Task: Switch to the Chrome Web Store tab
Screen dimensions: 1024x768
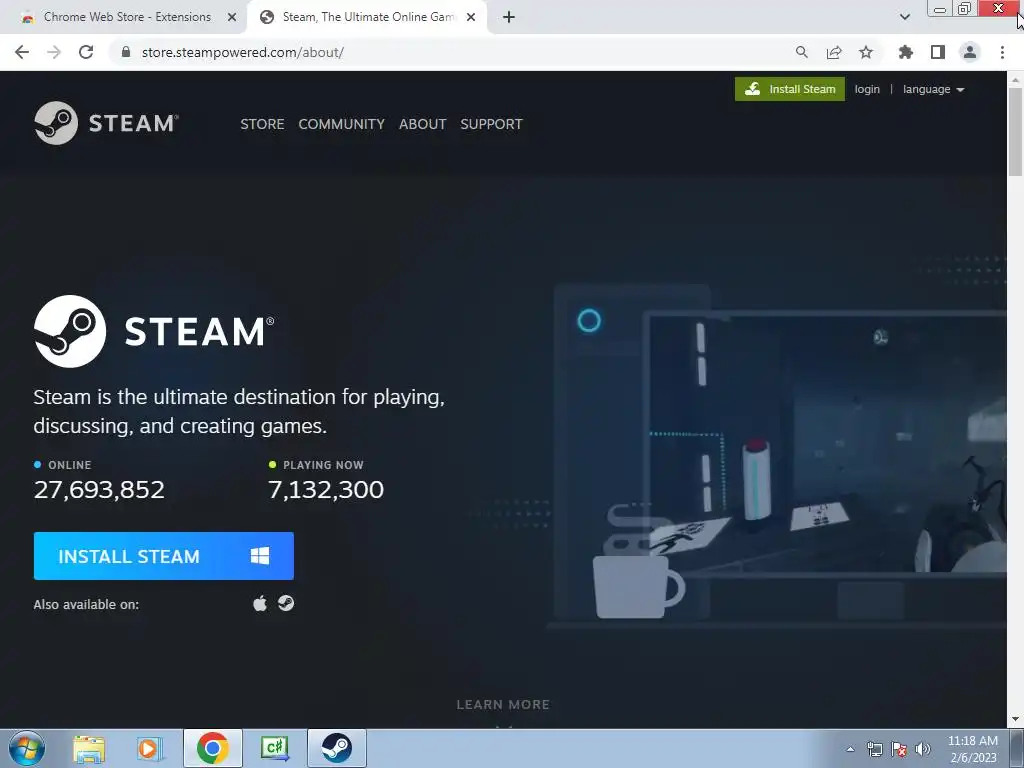Action: [127, 17]
